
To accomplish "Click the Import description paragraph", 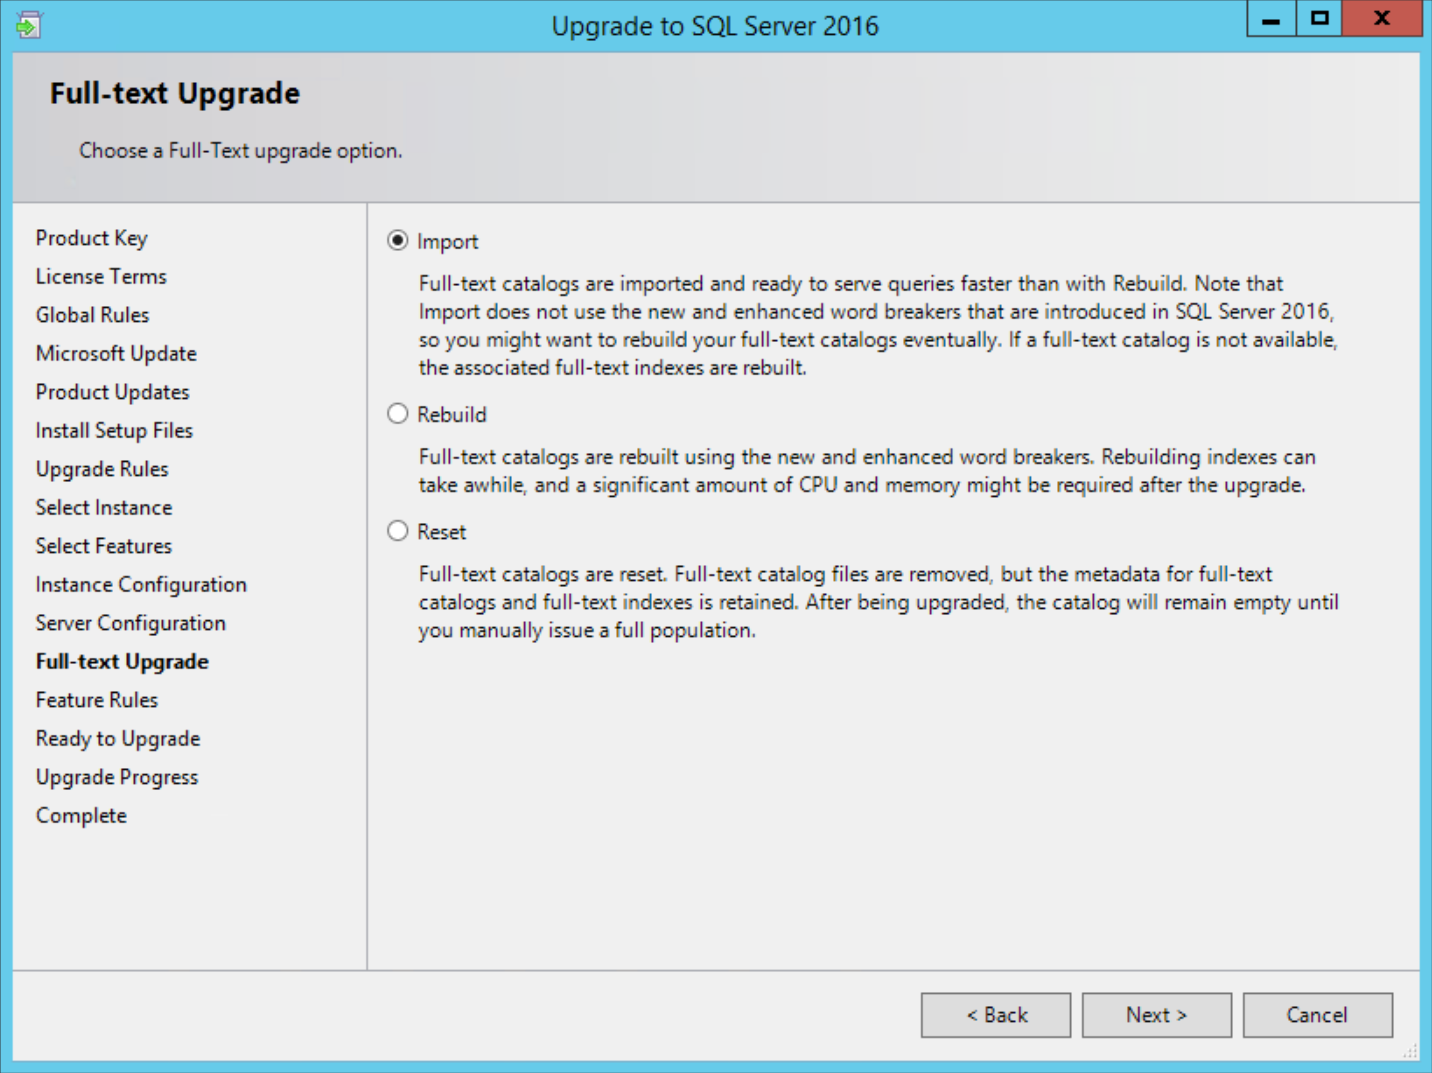I will [878, 325].
